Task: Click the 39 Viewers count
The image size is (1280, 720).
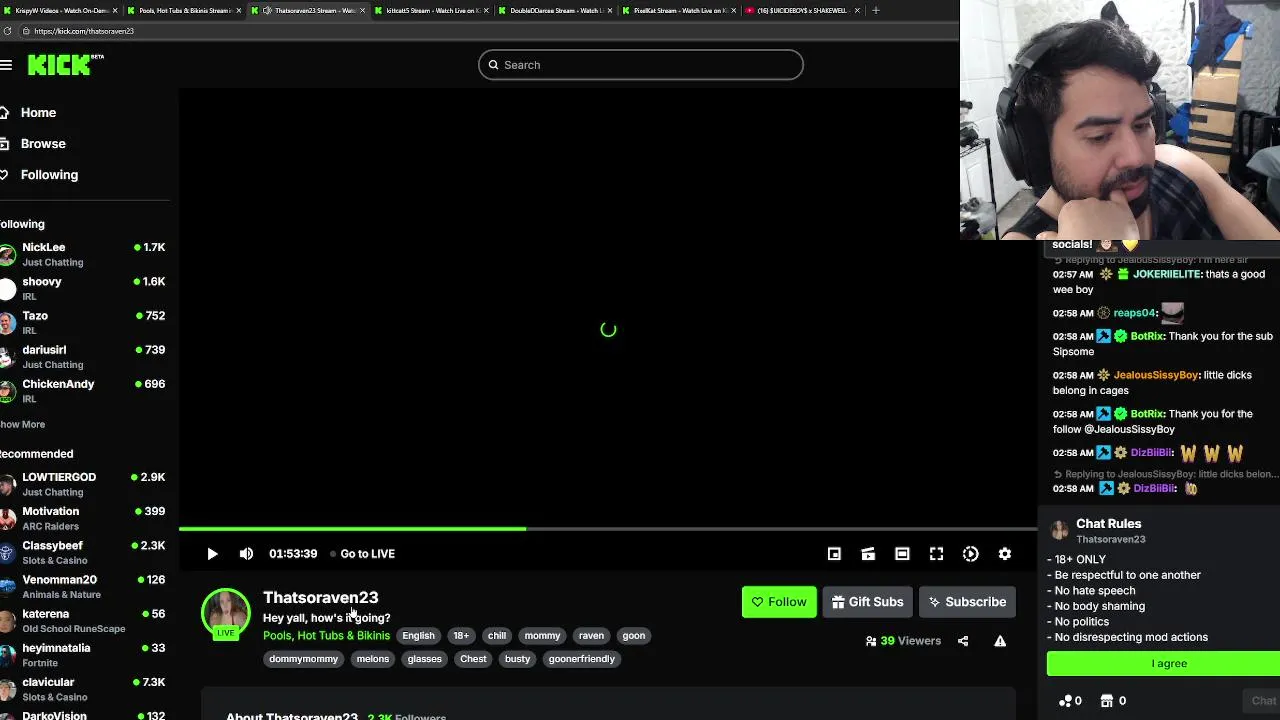Action: (903, 641)
